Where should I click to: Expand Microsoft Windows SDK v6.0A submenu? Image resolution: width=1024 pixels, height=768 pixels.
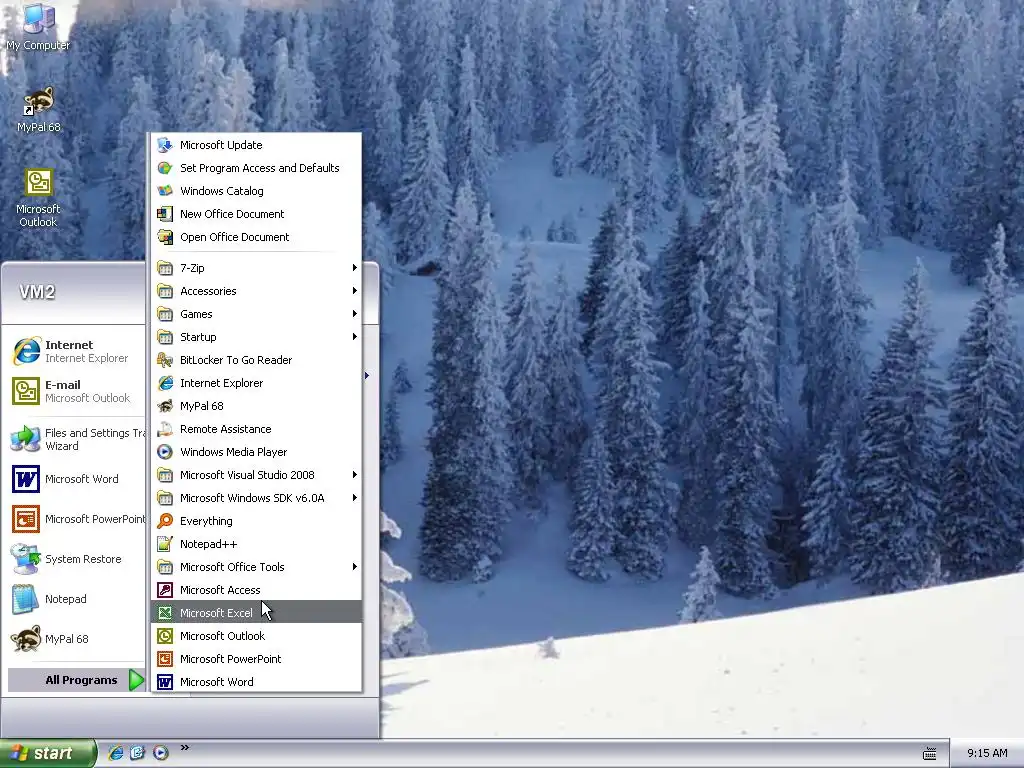click(256, 498)
